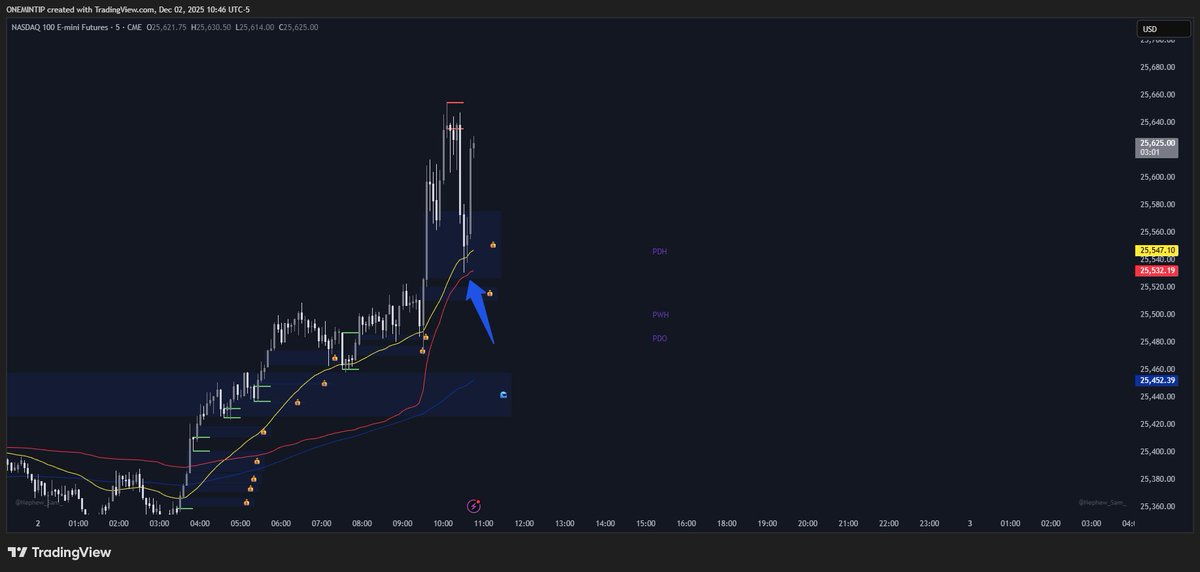Click the day 2 date label on time axis
The image size is (1200, 572).
click(38, 523)
